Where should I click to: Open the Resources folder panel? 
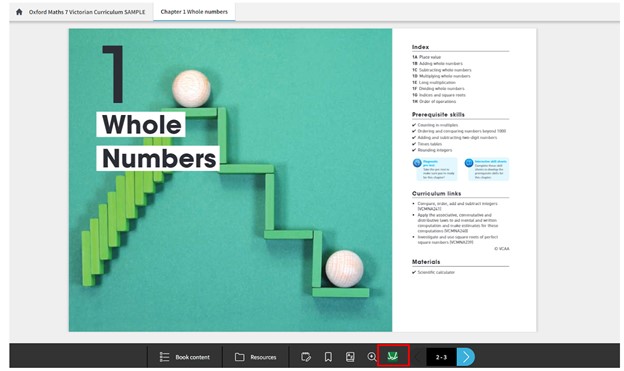tap(255, 357)
